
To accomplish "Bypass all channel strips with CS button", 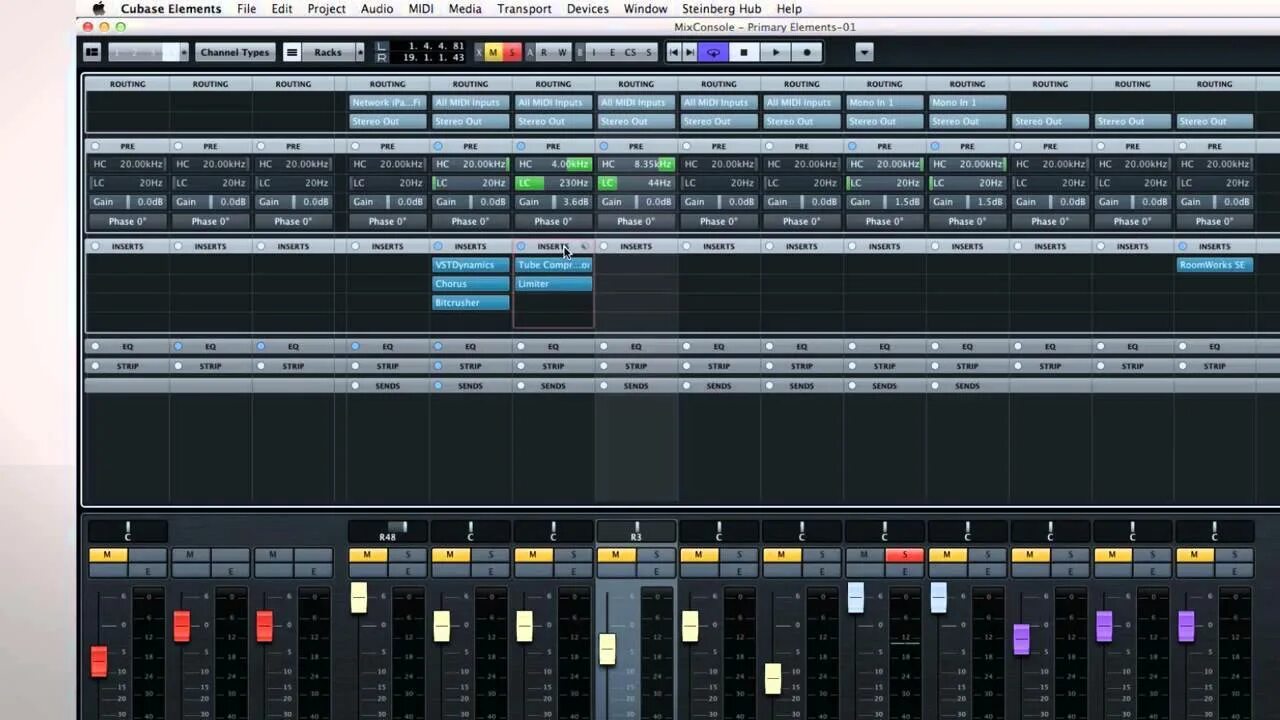I will [630, 52].
